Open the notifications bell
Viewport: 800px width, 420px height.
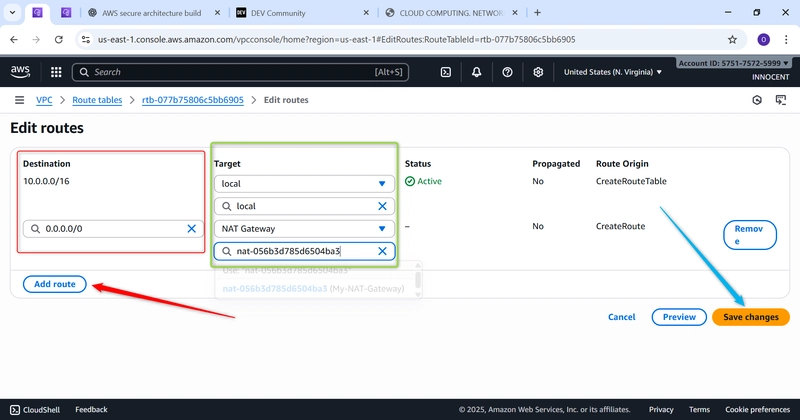pyautogui.click(x=476, y=72)
